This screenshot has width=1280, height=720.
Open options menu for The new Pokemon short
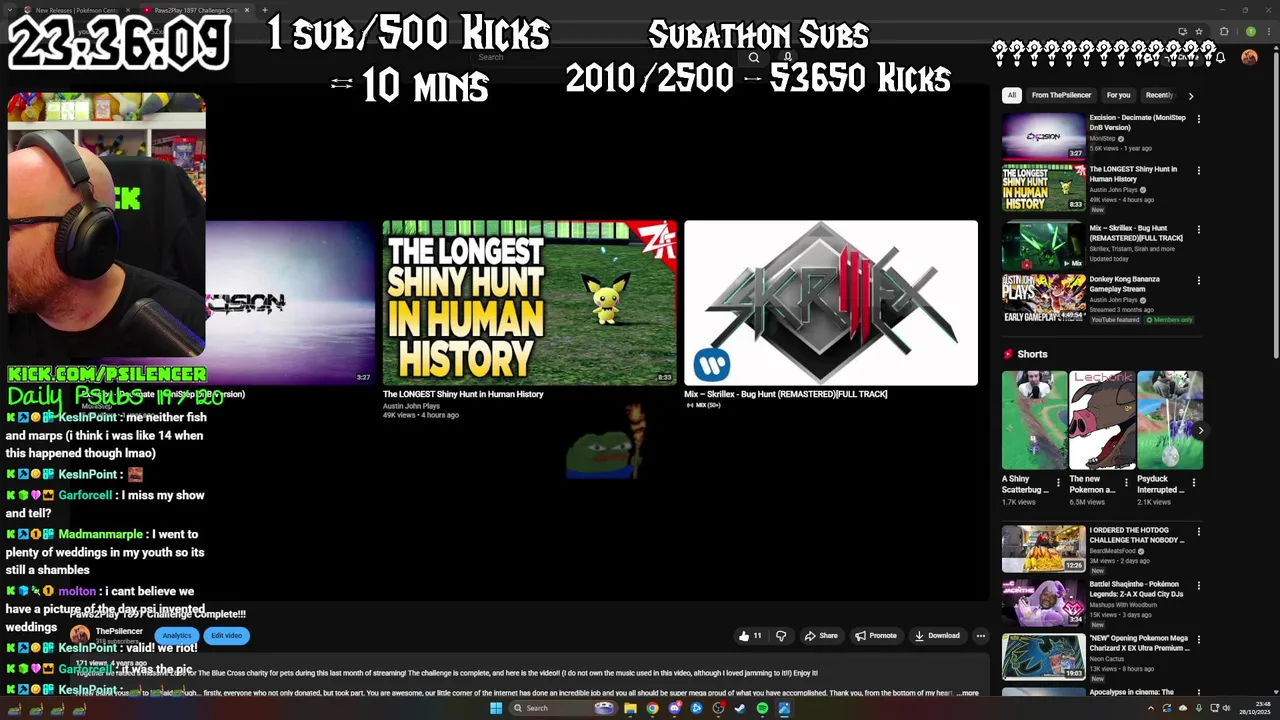click(1126, 483)
